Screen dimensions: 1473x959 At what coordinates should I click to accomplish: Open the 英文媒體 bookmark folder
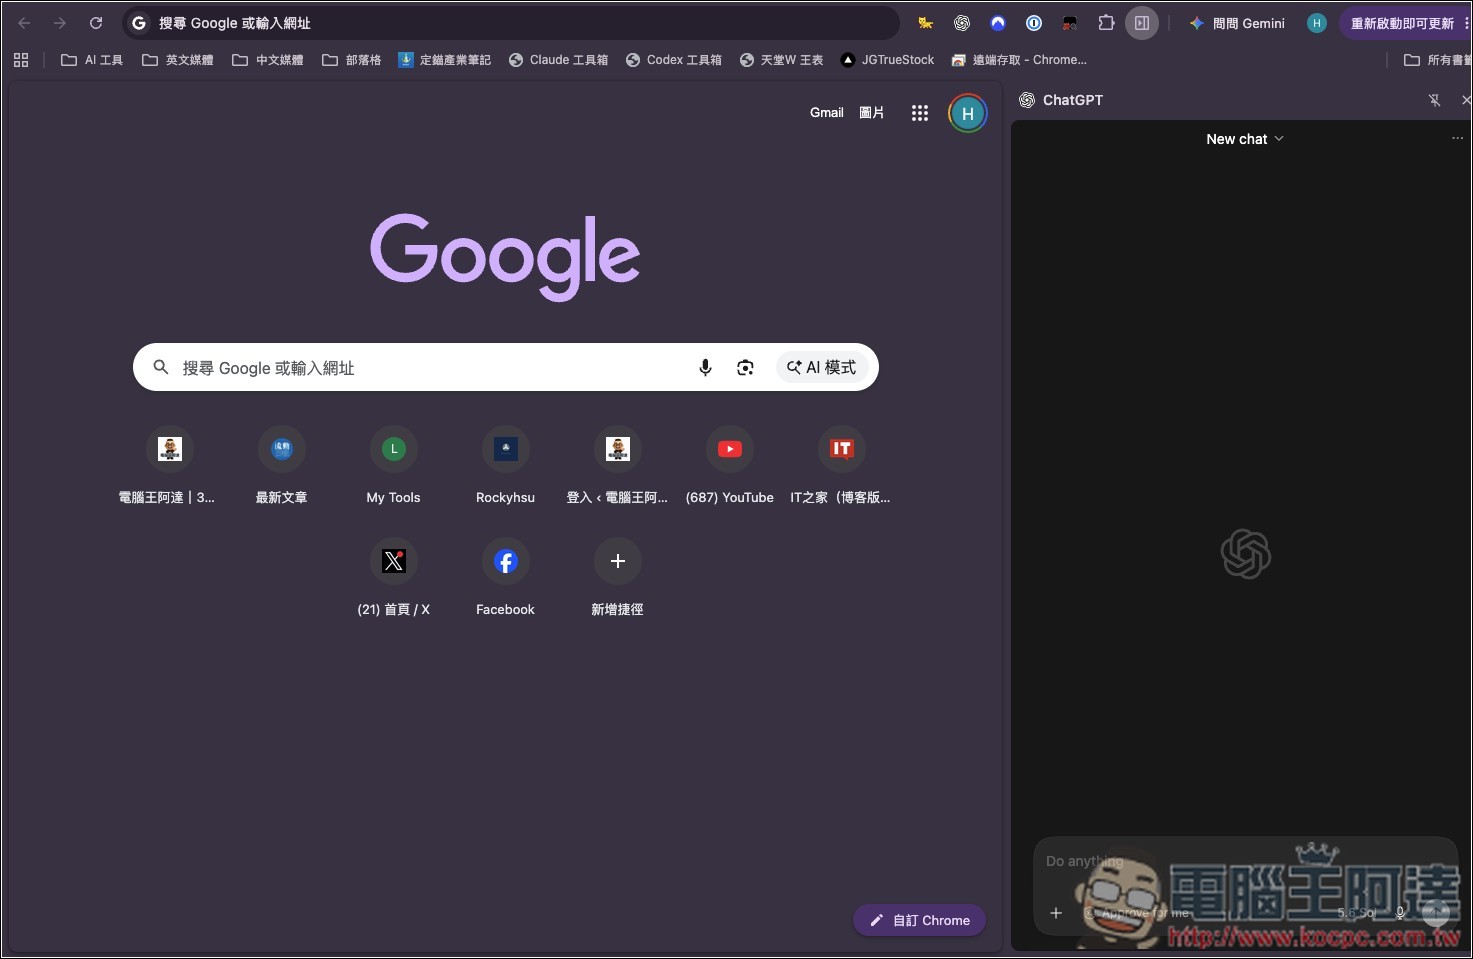click(178, 60)
